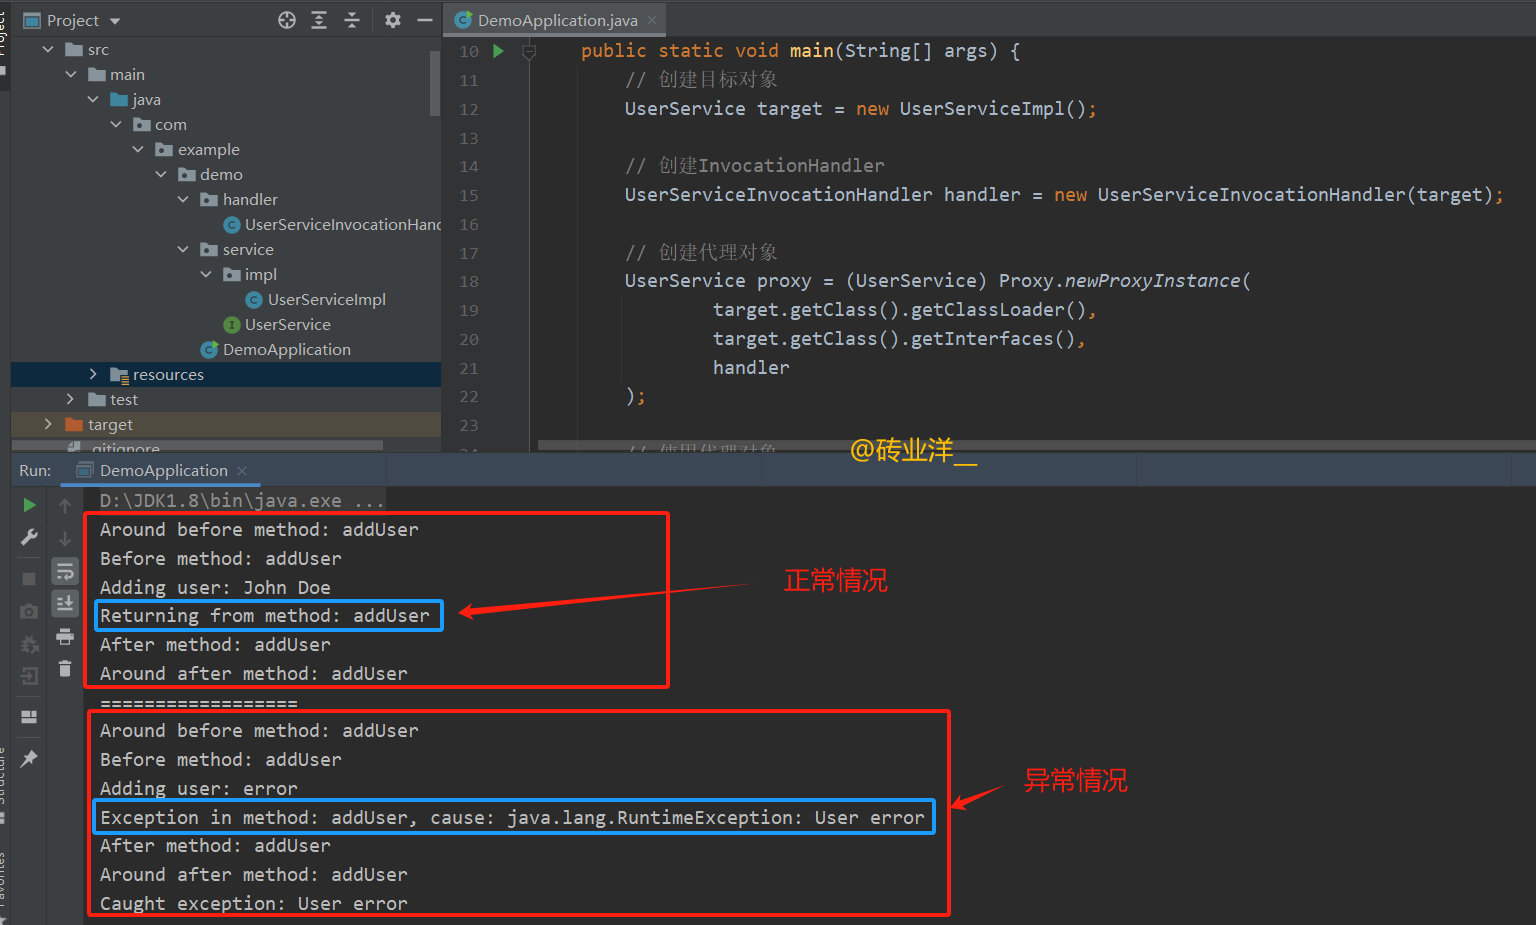Toggle Soft-Wrap in console
This screenshot has height=925, width=1536.
65,571
